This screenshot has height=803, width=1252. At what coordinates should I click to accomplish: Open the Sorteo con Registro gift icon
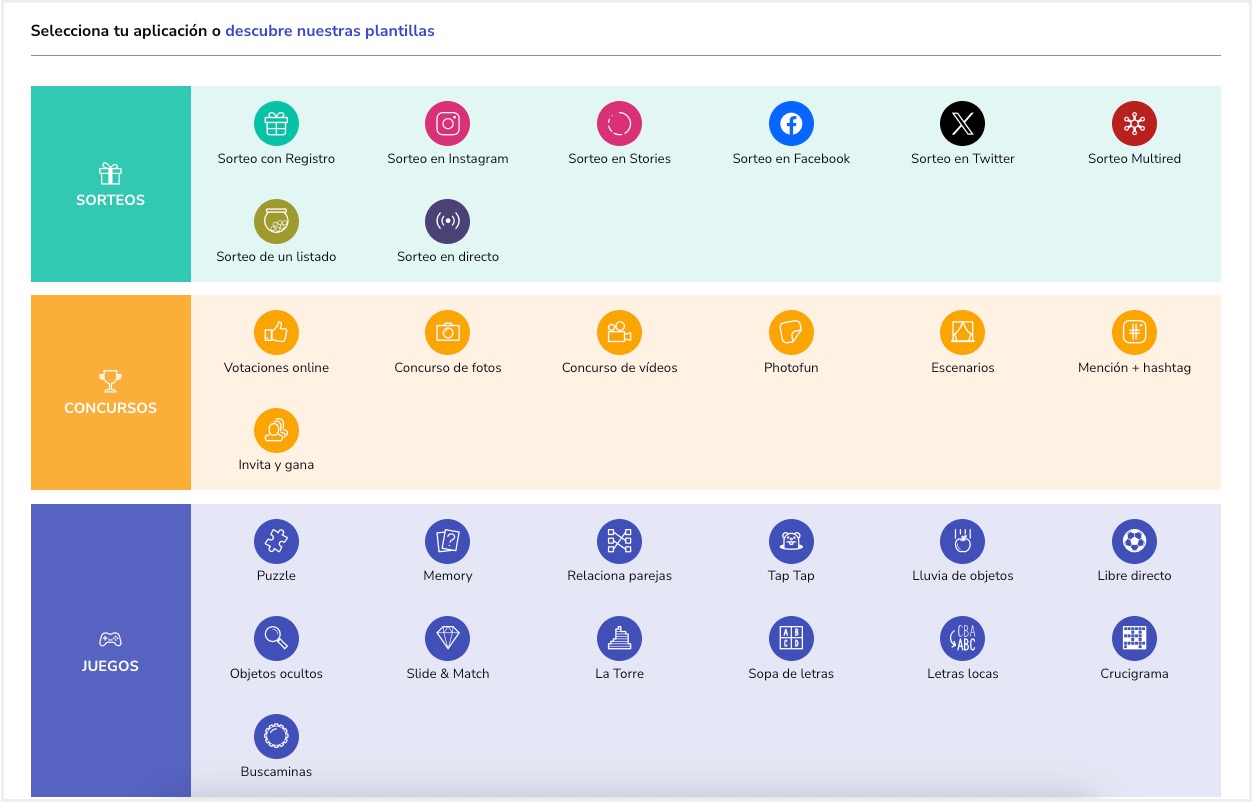point(276,124)
